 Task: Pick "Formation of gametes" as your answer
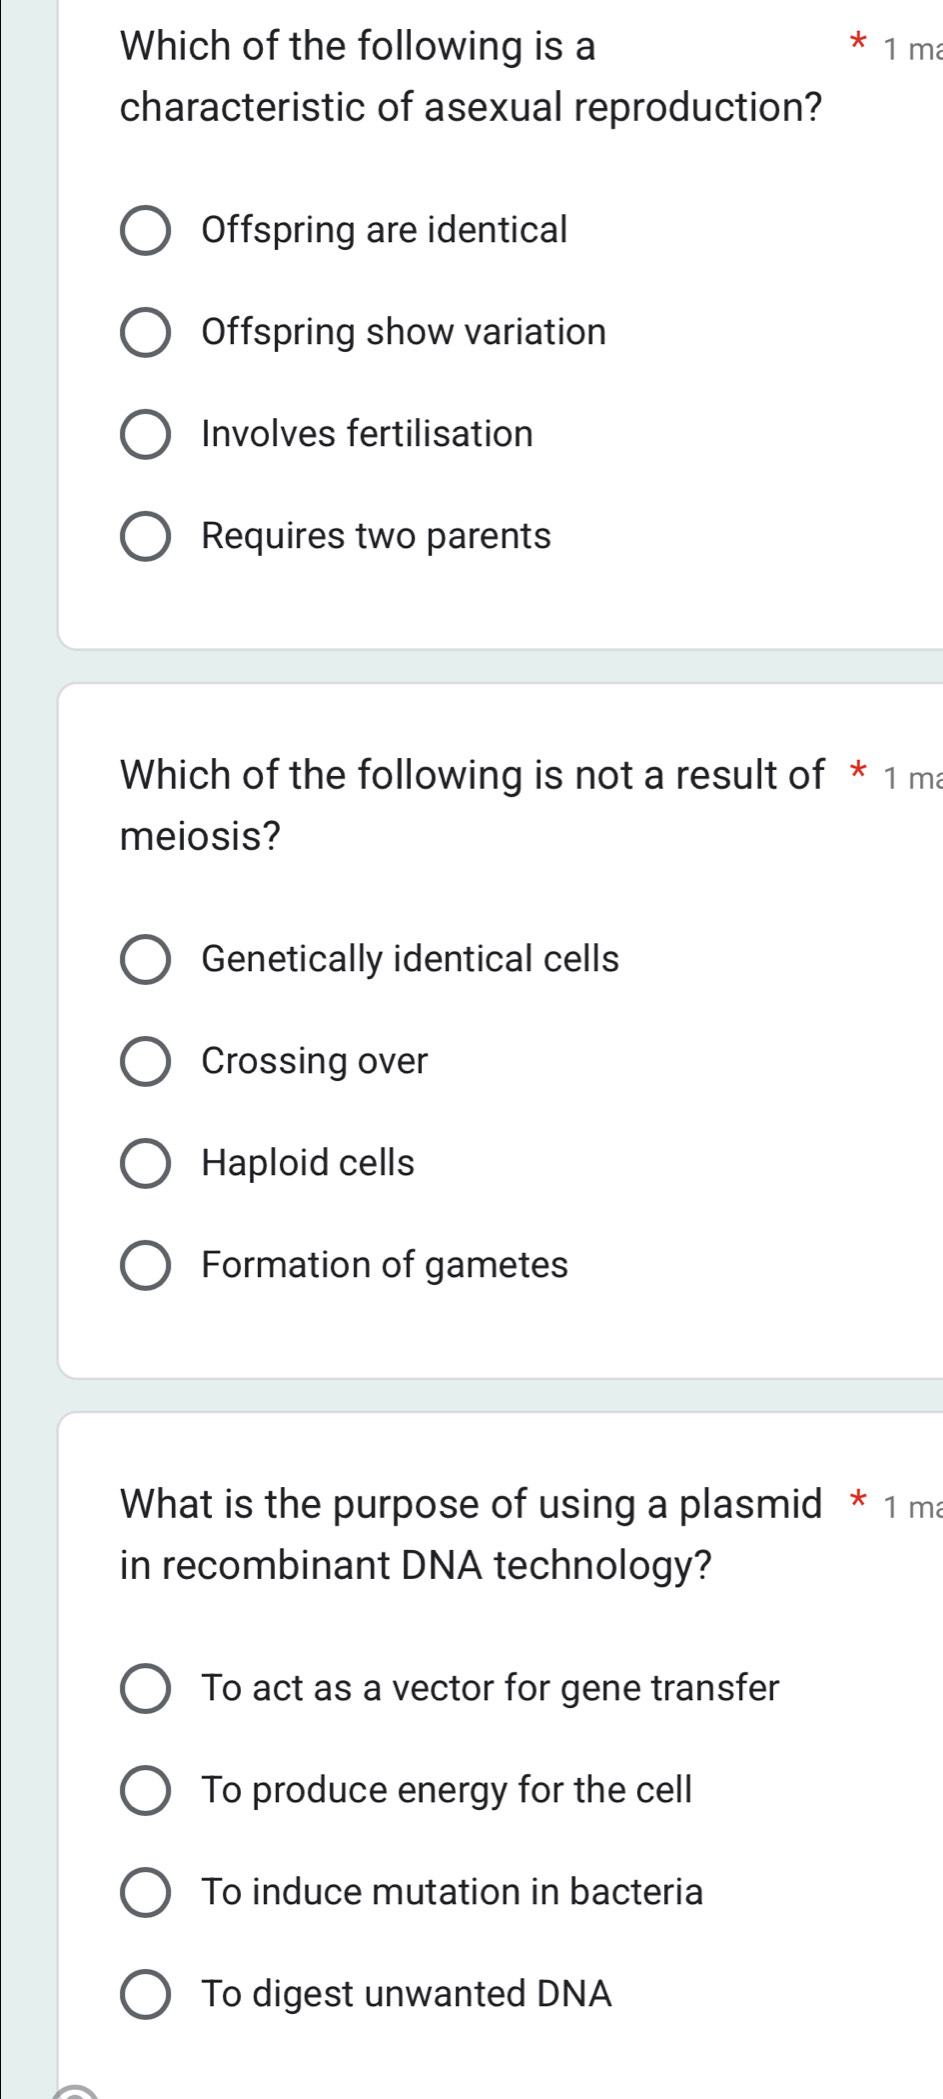click(146, 1266)
